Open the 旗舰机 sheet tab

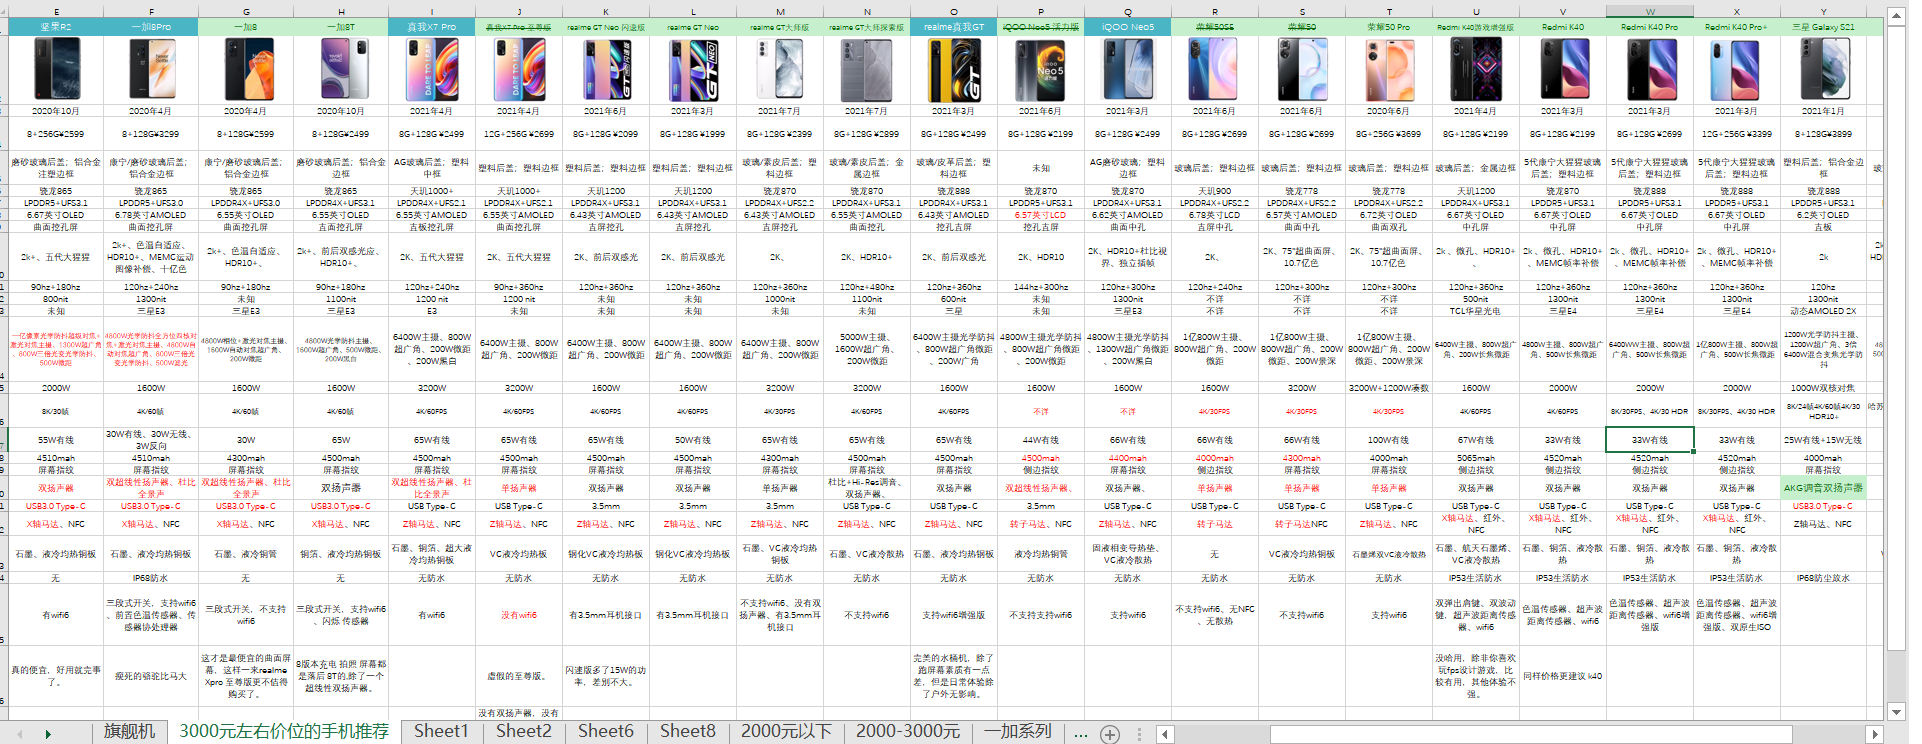coord(130,732)
